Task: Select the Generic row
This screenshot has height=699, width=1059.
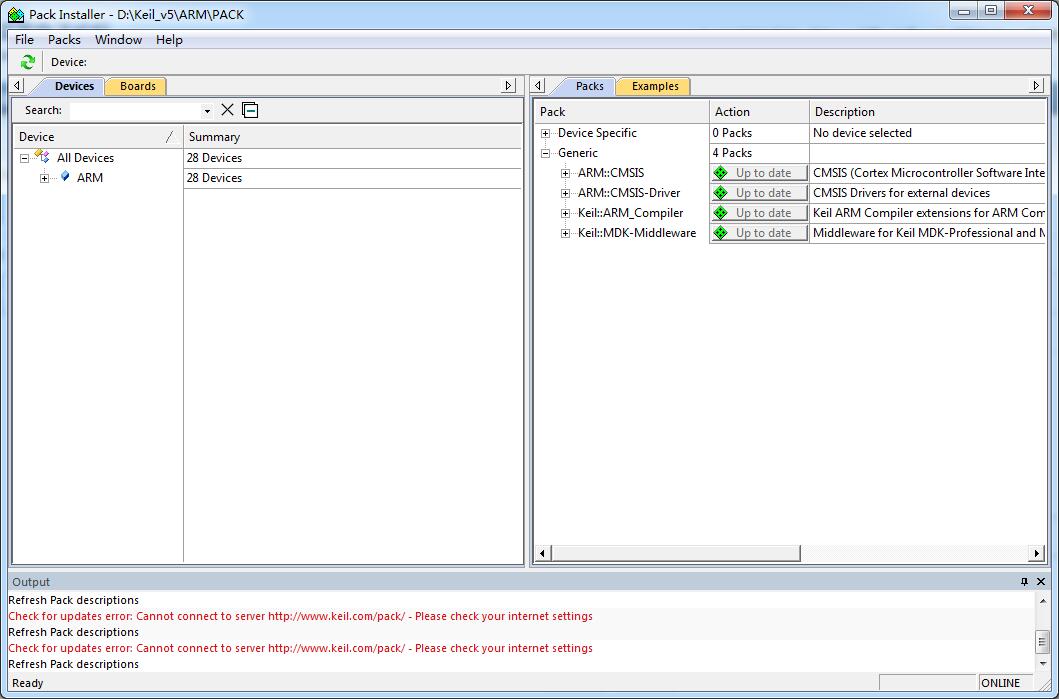Action: pos(577,153)
